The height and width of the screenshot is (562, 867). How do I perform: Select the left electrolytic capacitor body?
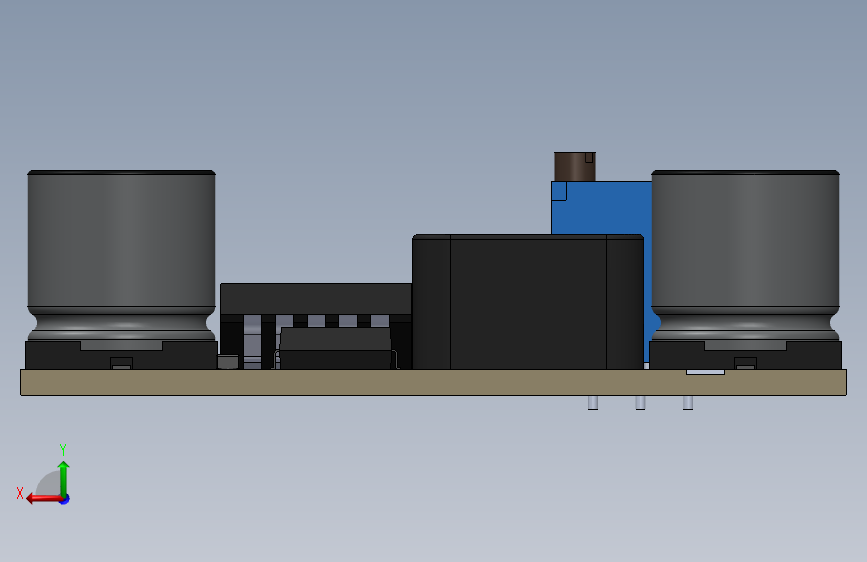click(121, 255)
